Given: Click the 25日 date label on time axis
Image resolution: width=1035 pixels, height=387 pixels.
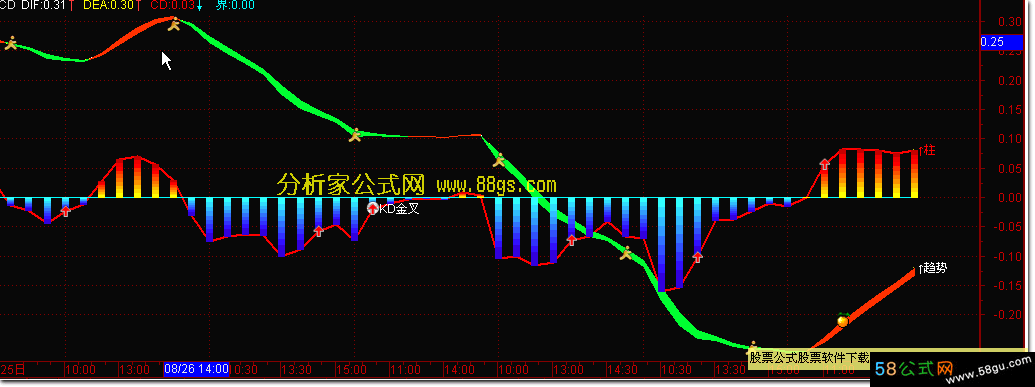Looking at the screenshot, I should (x=7, y=369).
